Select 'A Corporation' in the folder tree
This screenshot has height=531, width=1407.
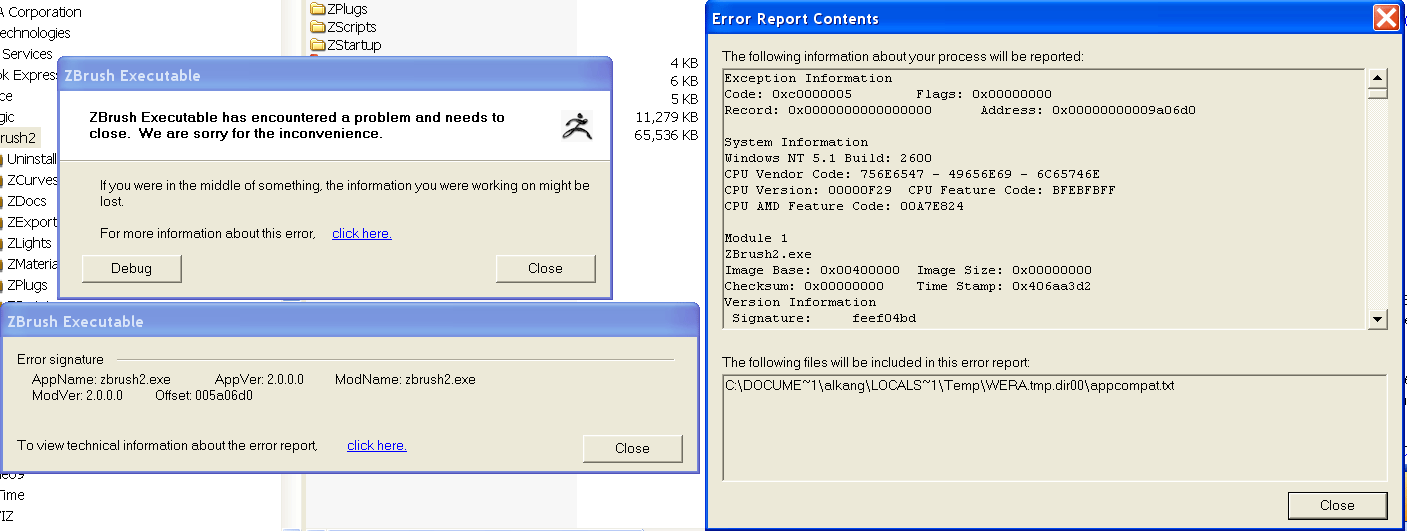tap(41, 12)
